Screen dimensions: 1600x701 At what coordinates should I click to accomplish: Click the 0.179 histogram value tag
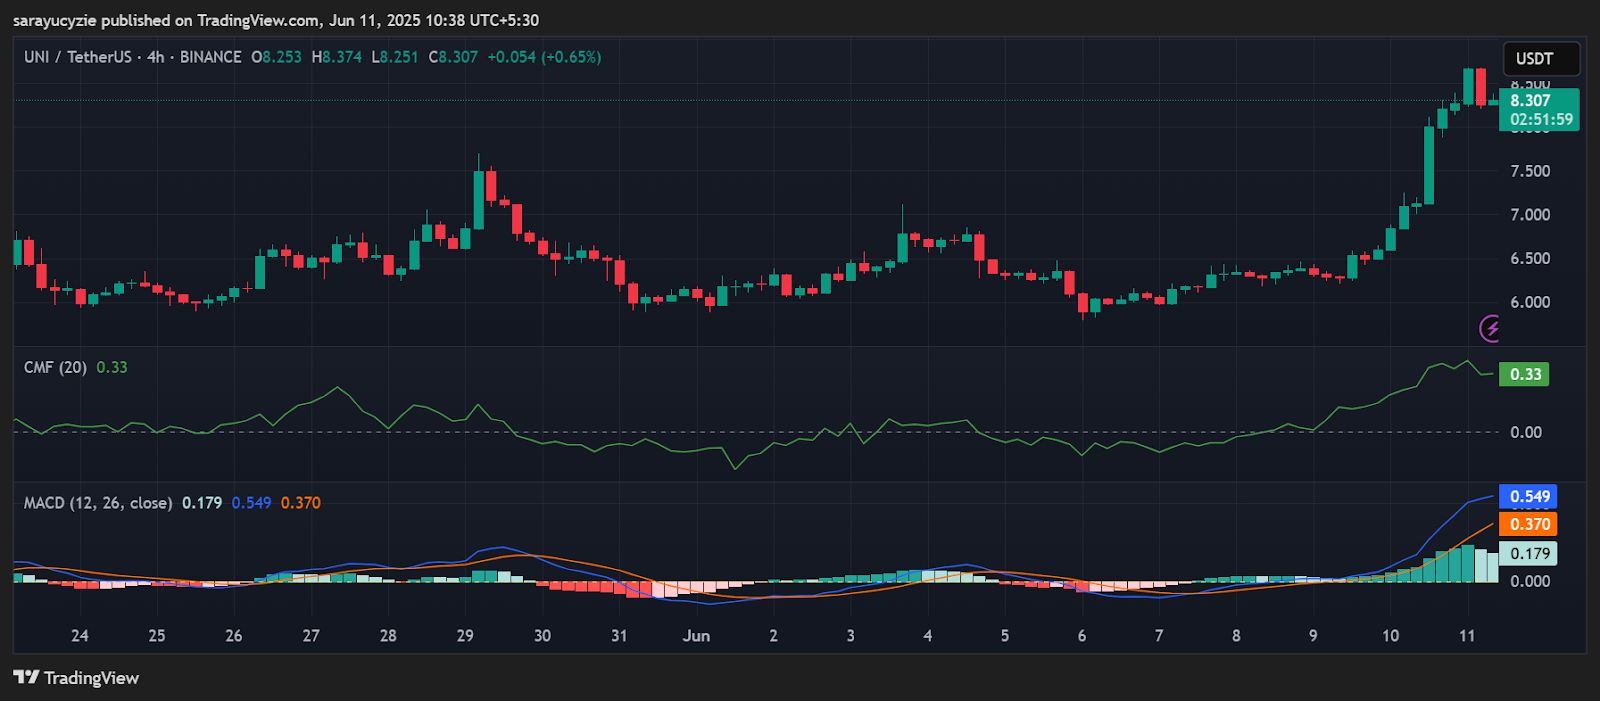(x=1529, y=553)
